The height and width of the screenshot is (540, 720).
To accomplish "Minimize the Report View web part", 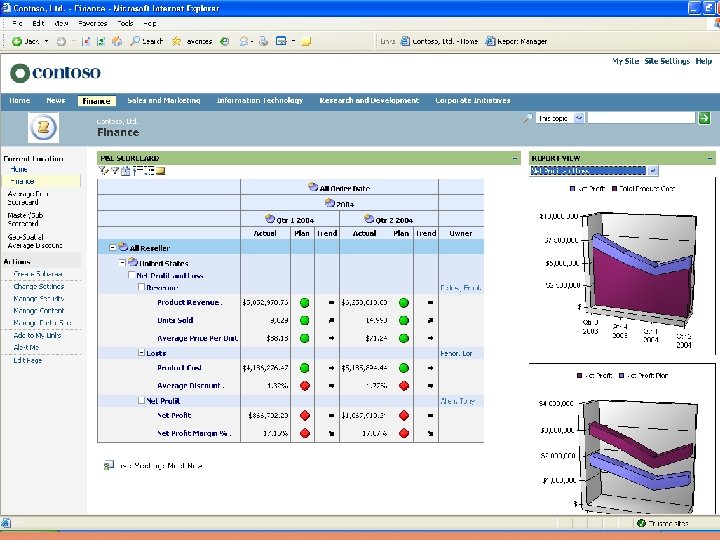I will (x=710, y=158).
